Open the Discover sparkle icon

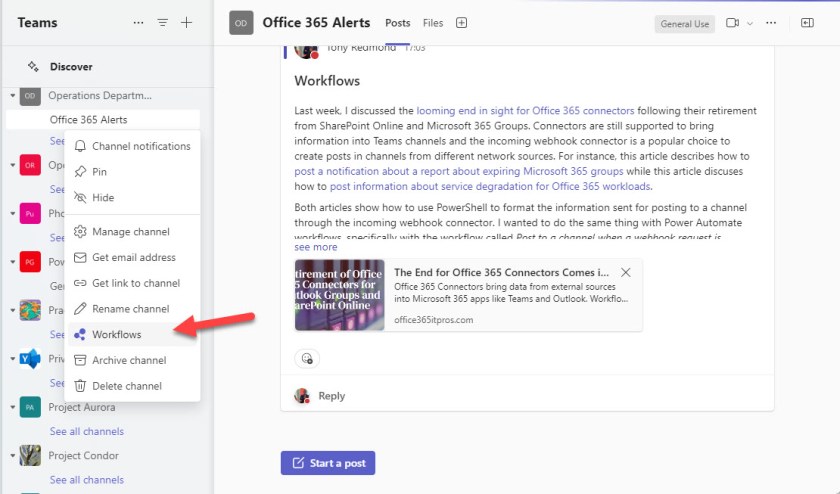pos(33,66)
